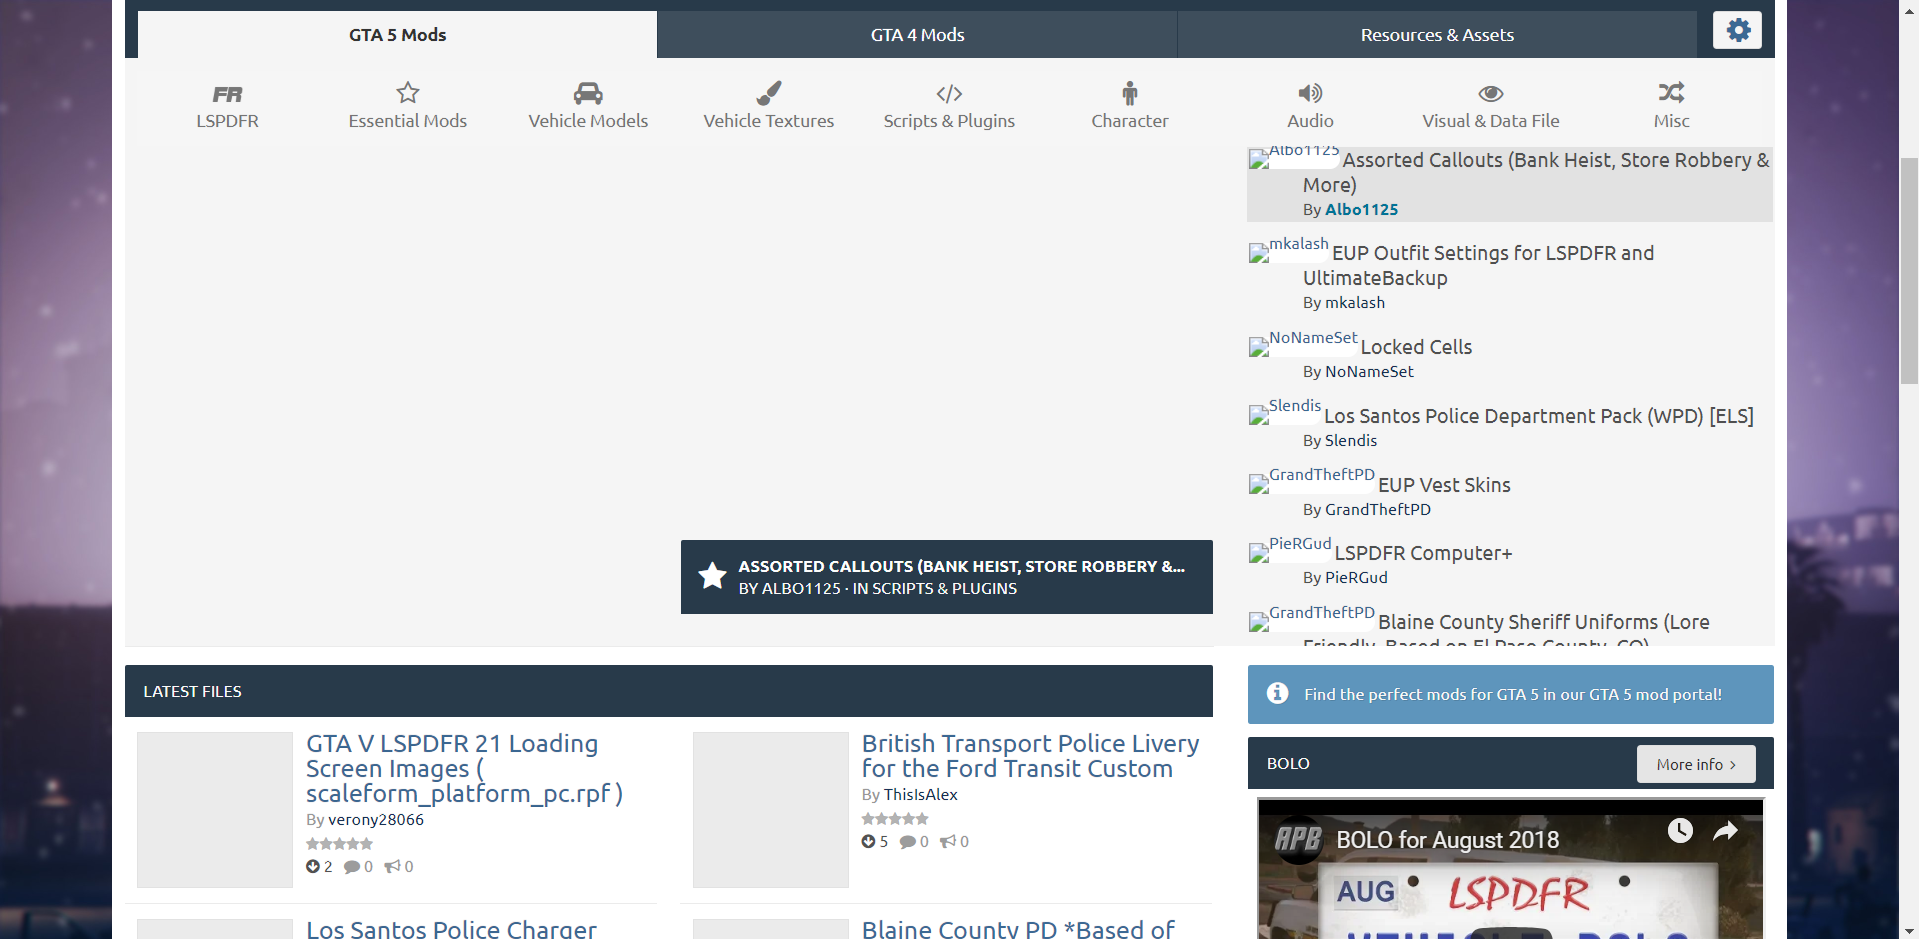This screenshot has width=1919, height=939.
Task: Click the mod portal info banner link
Action: (1513, 694)
